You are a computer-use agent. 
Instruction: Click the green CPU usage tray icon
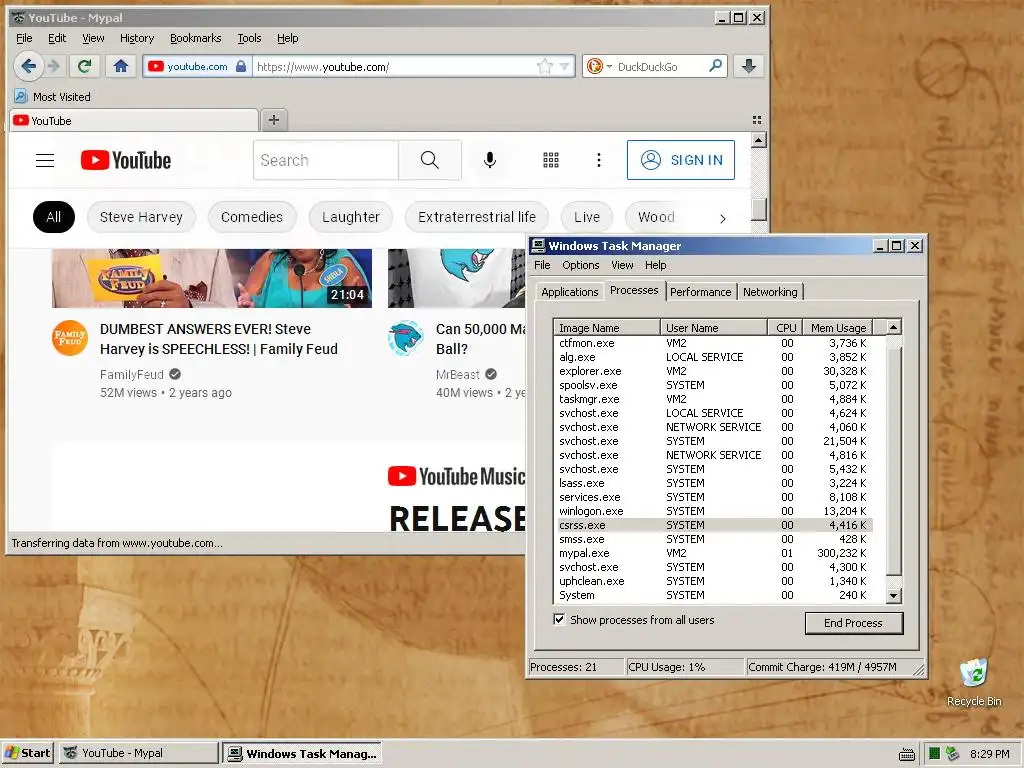click(x=935, y=754)
